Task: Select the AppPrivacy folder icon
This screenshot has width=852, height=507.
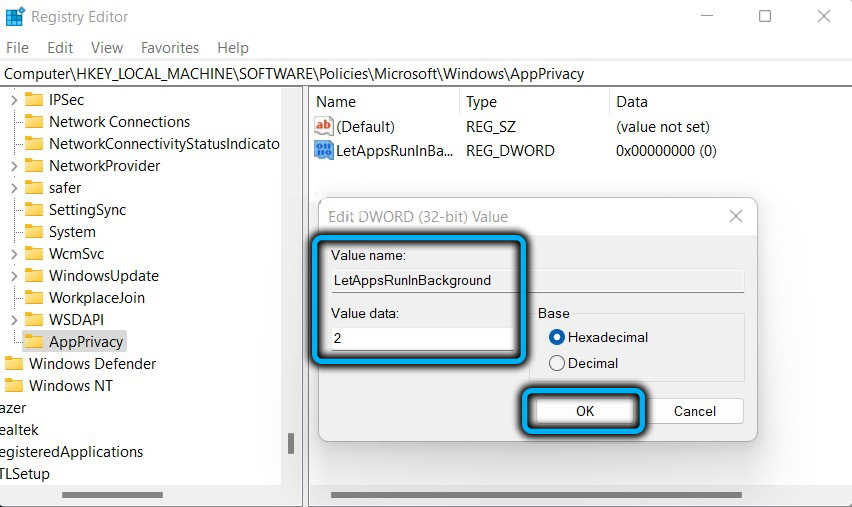Action: tap(34, 342)
